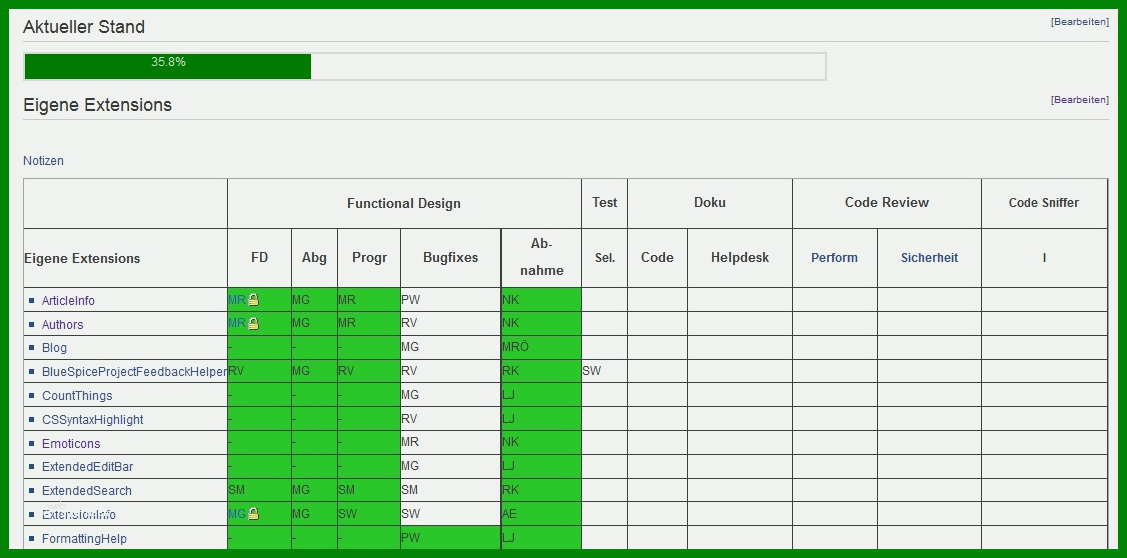Open the Emoticons extension link

(71, 444)
